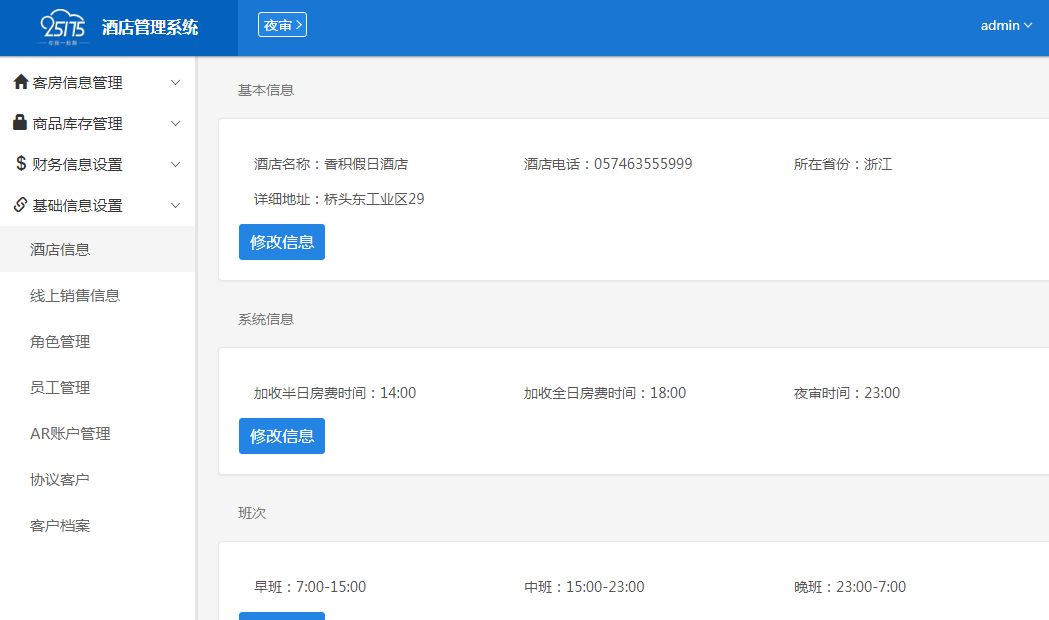Show the 客户档案 page

tap(98, 526)
